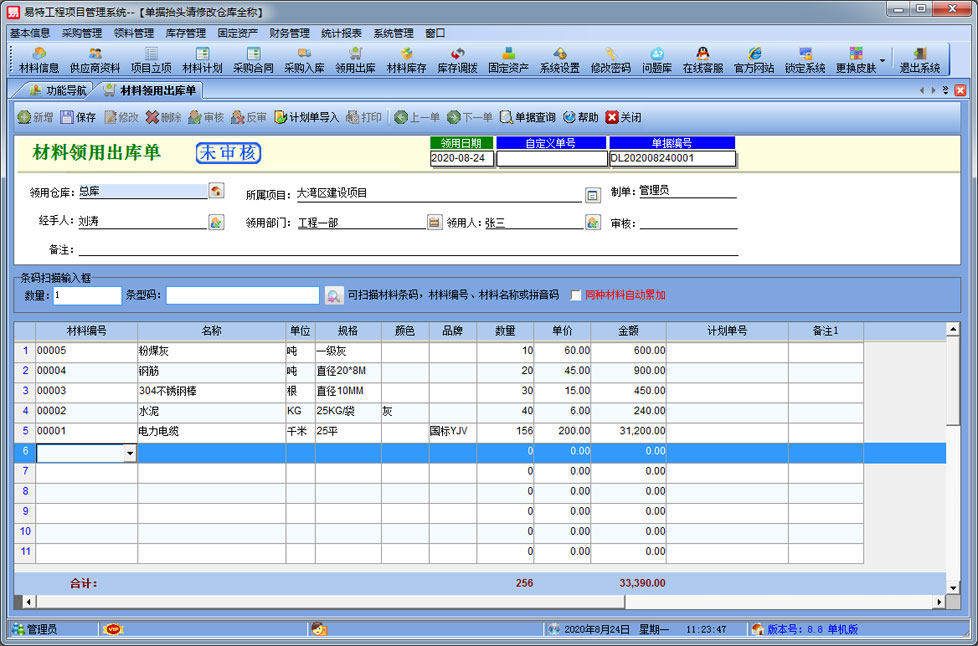
Task: Launch 在线客服 penguin icon
Action: click(x=703, y=60)
